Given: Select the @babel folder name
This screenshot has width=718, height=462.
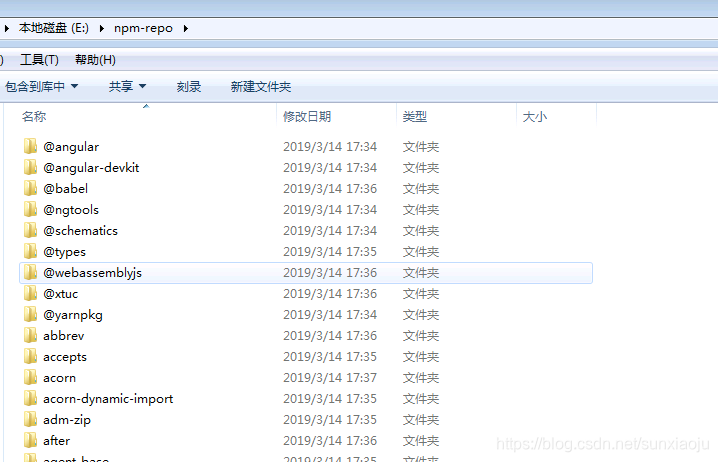Looking at the screenshot, I should [x=65, y=189].
